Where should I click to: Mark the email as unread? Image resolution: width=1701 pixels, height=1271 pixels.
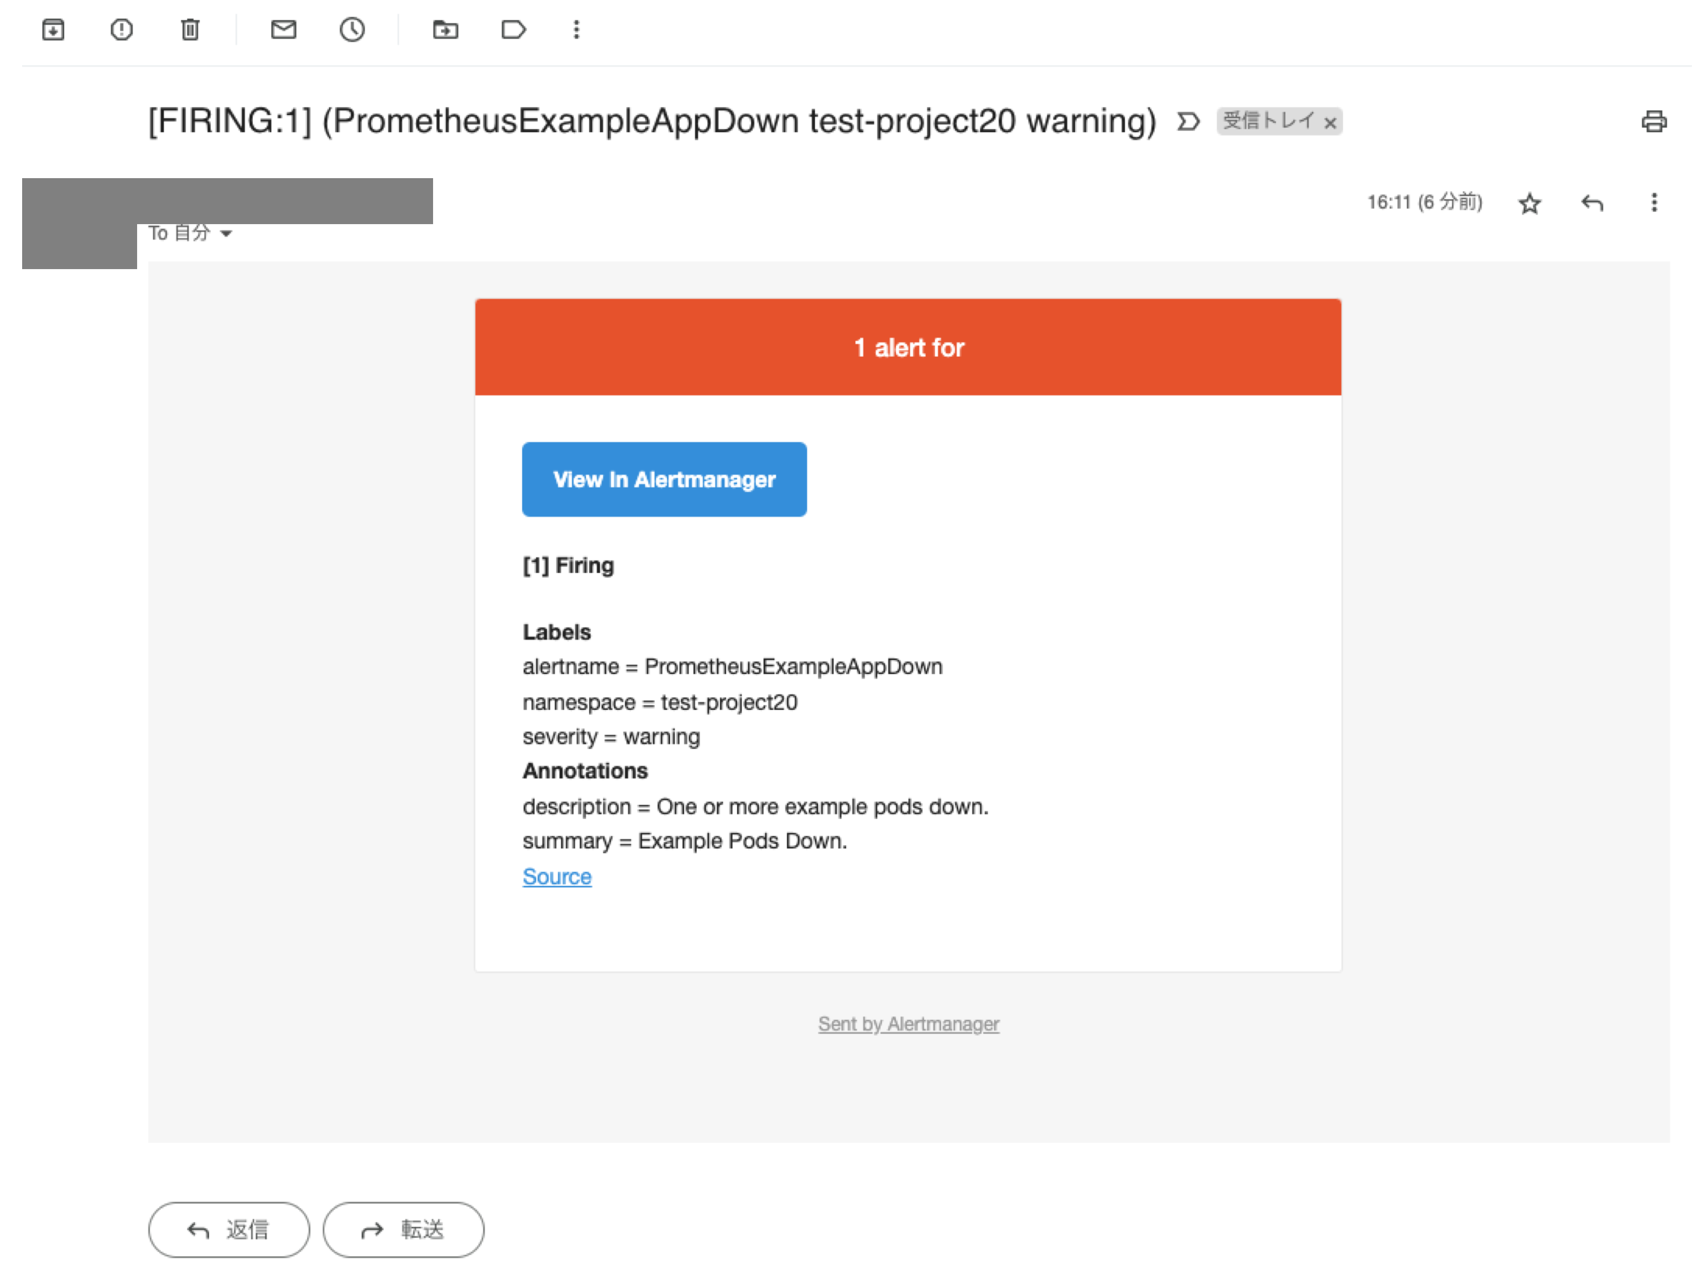pyautogui.click(x=284, y=30)
